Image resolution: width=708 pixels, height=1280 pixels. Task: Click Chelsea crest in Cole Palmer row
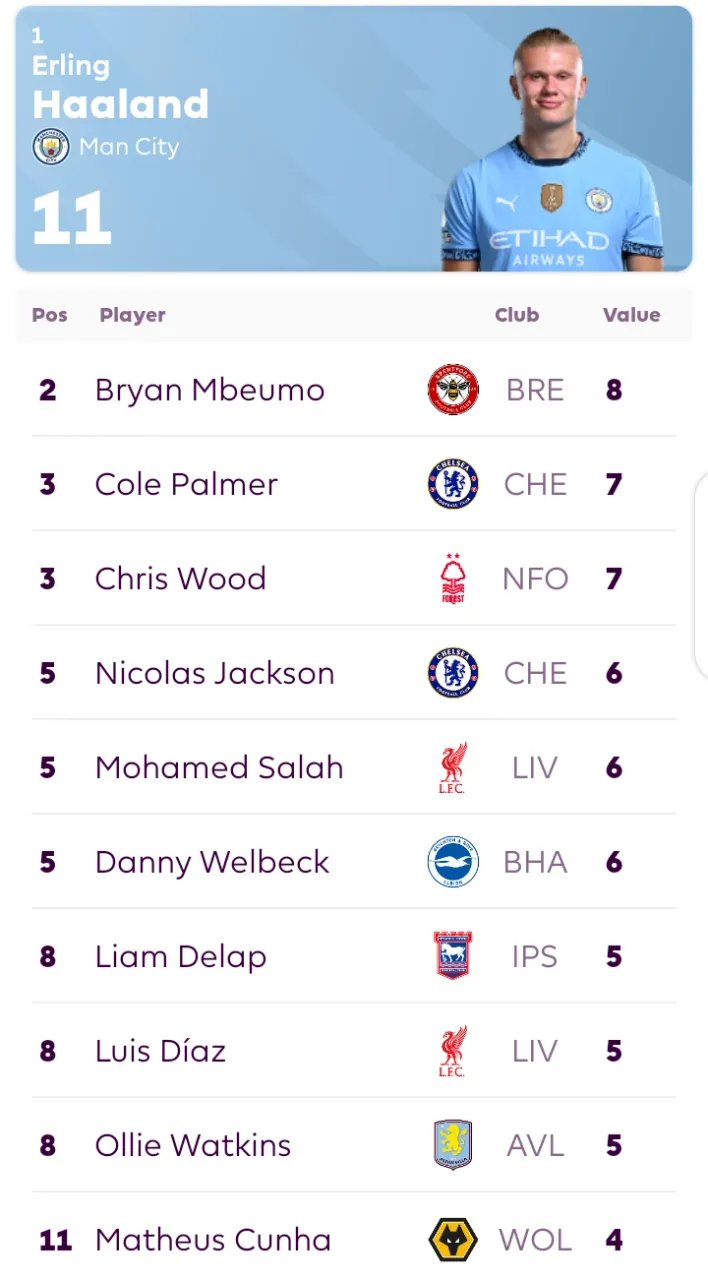click(453, 484)
